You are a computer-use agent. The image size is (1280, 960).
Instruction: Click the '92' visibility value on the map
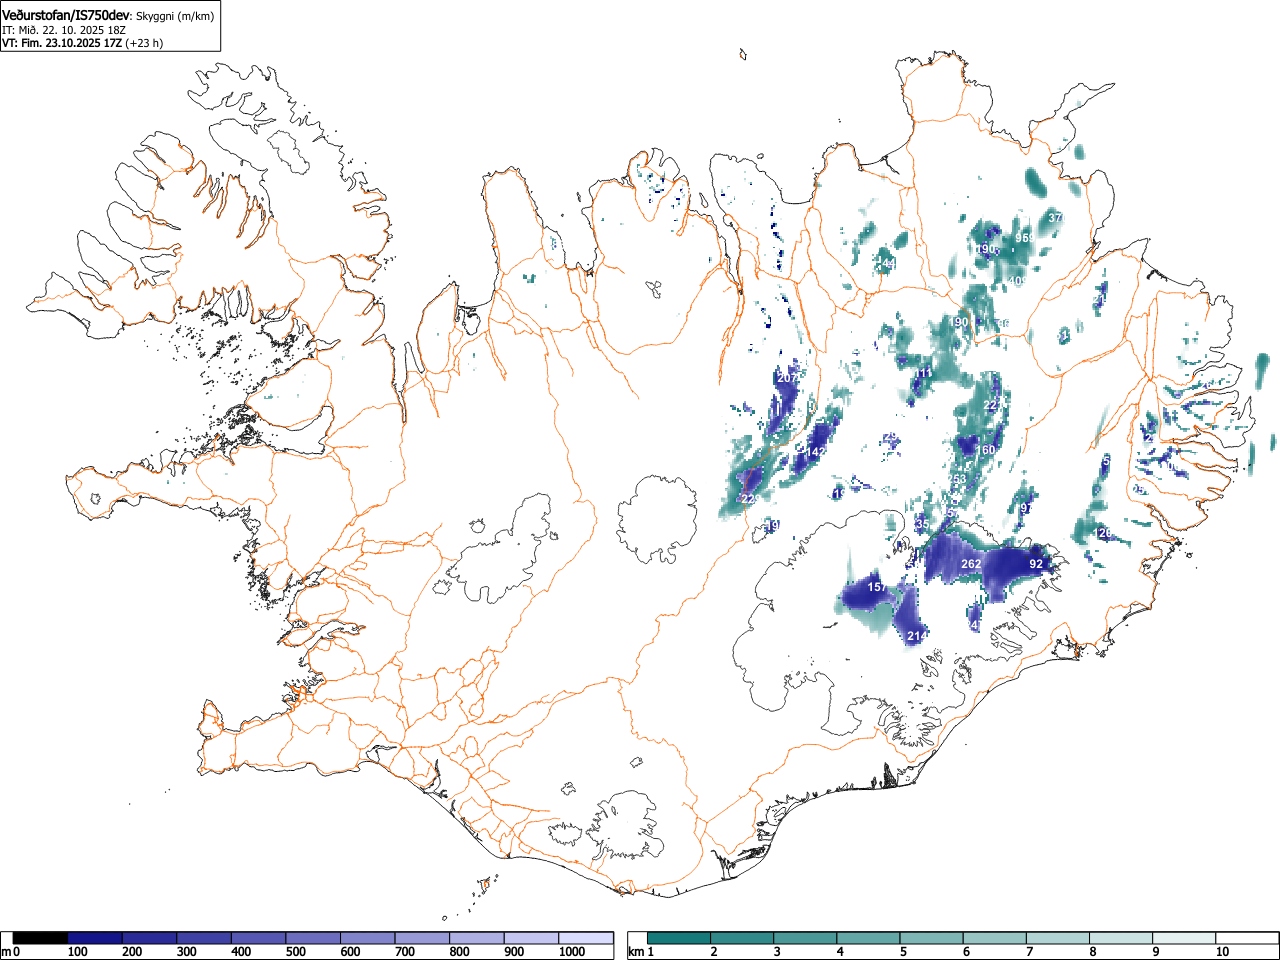(1036, 564)
